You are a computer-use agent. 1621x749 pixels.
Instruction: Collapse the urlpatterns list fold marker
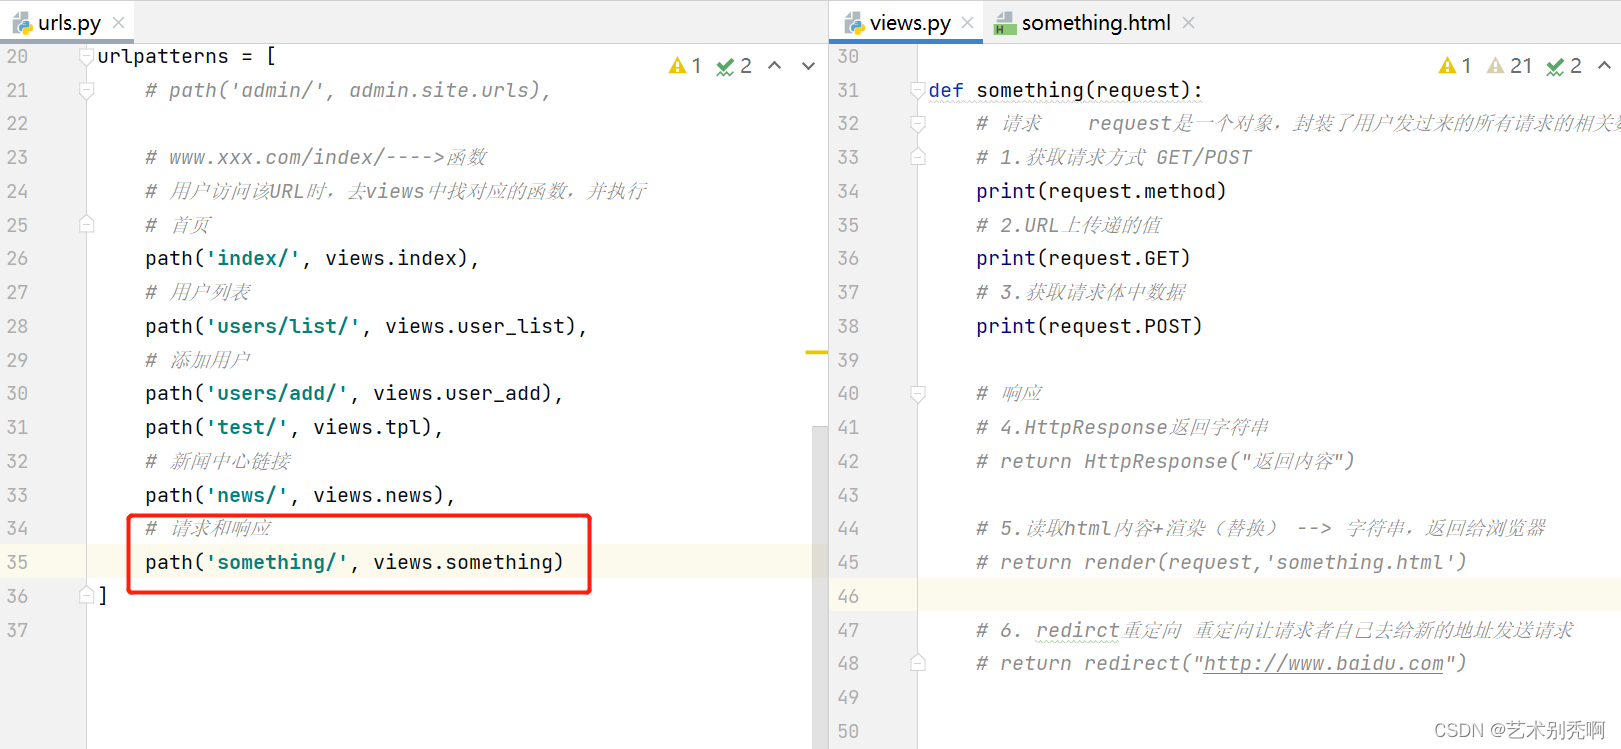87,57
